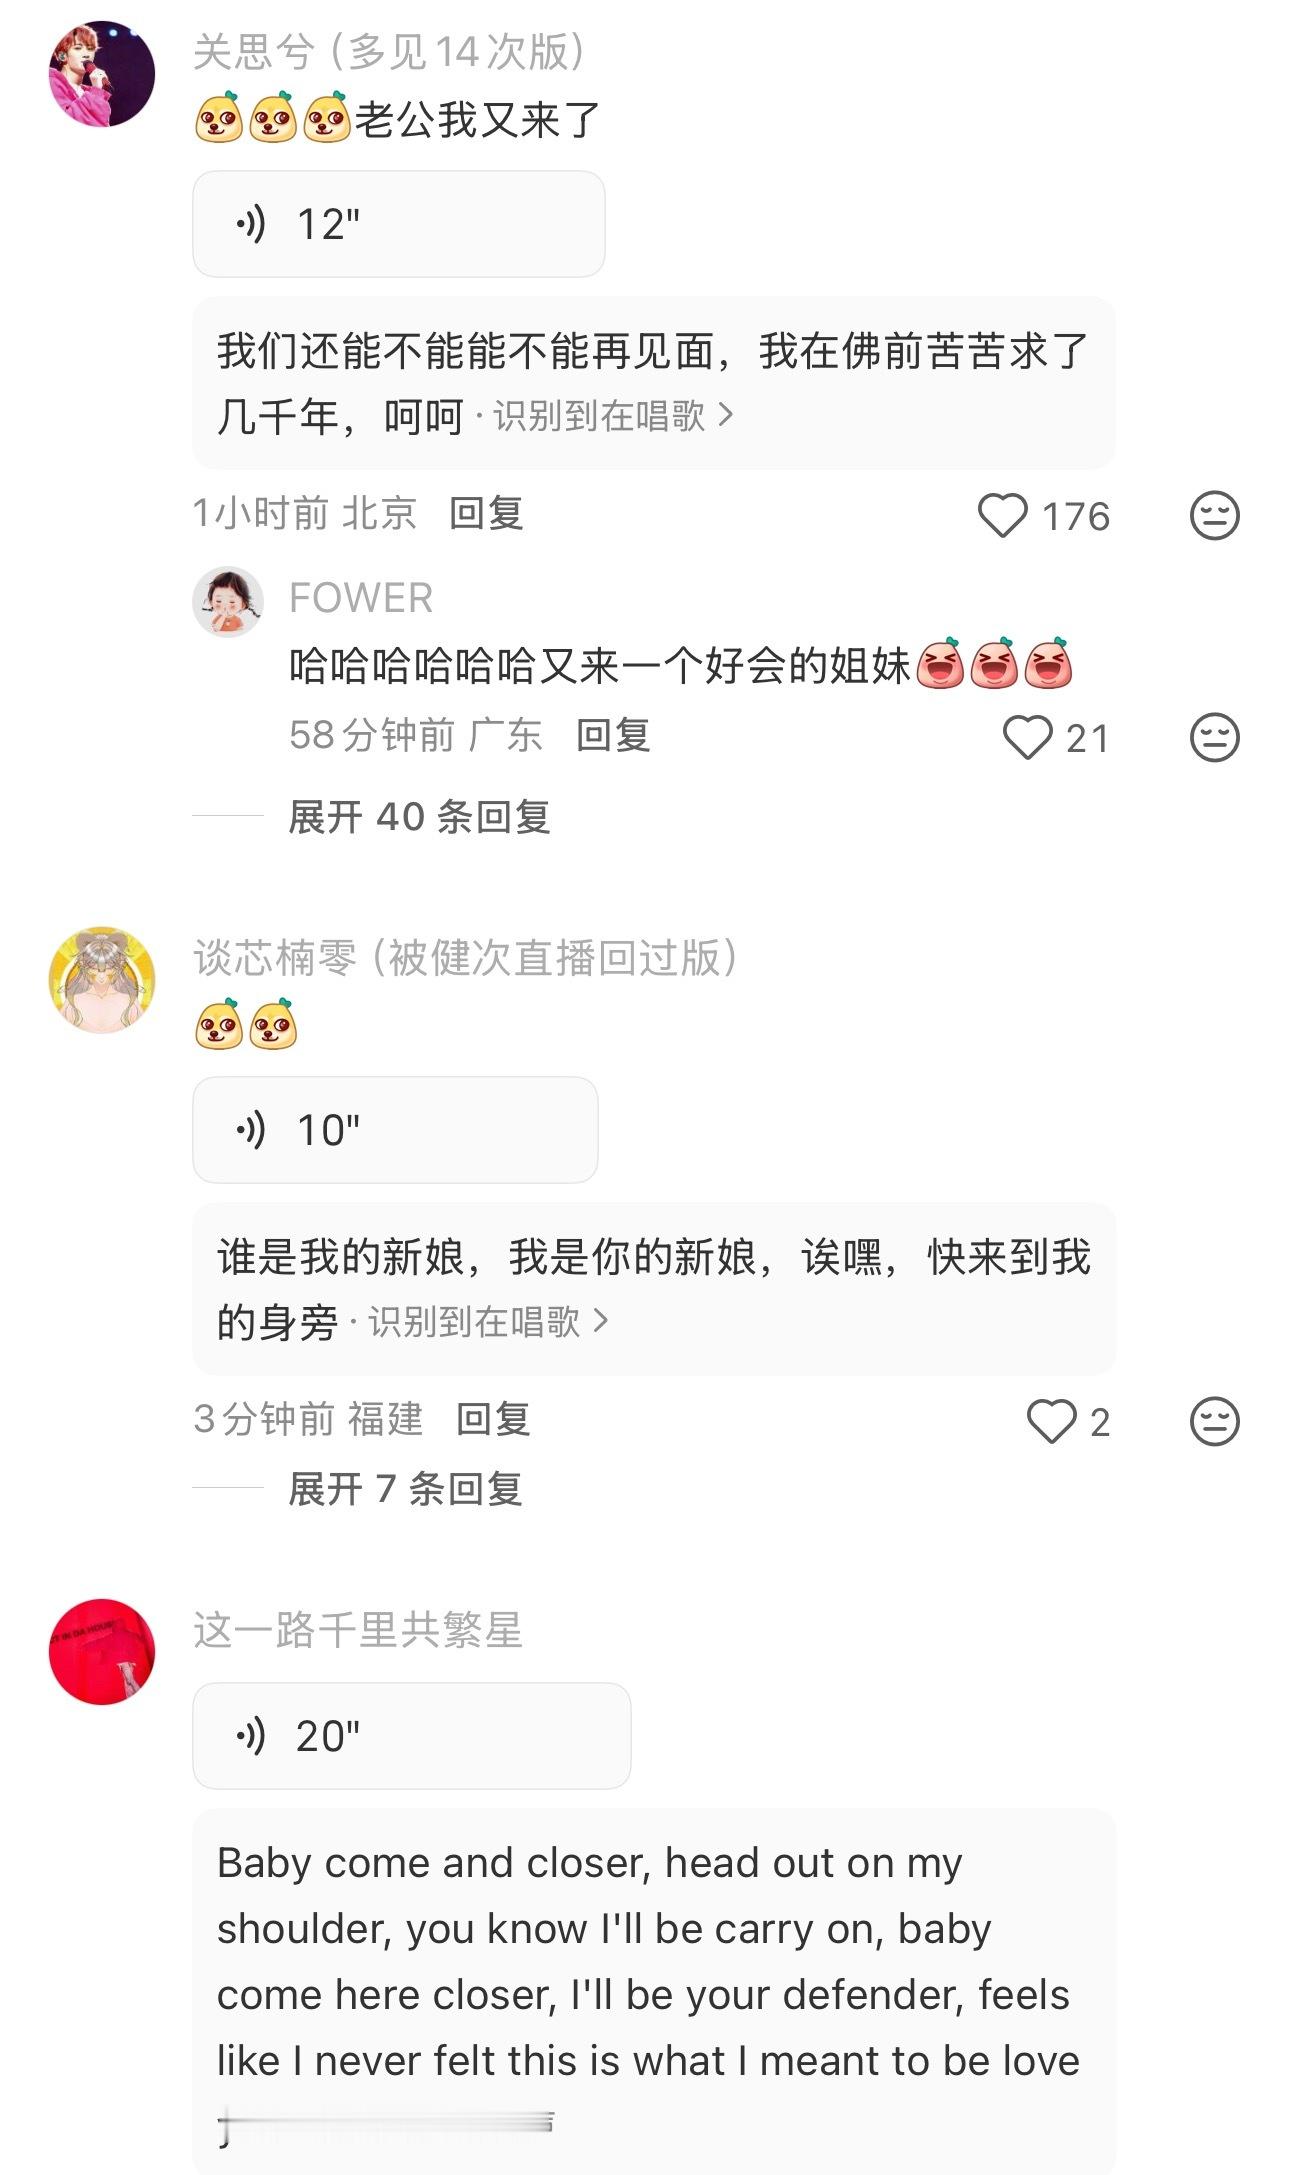Like the comment with 176 likes
The image size is (1289, 2175).
tap(1002, 516)
